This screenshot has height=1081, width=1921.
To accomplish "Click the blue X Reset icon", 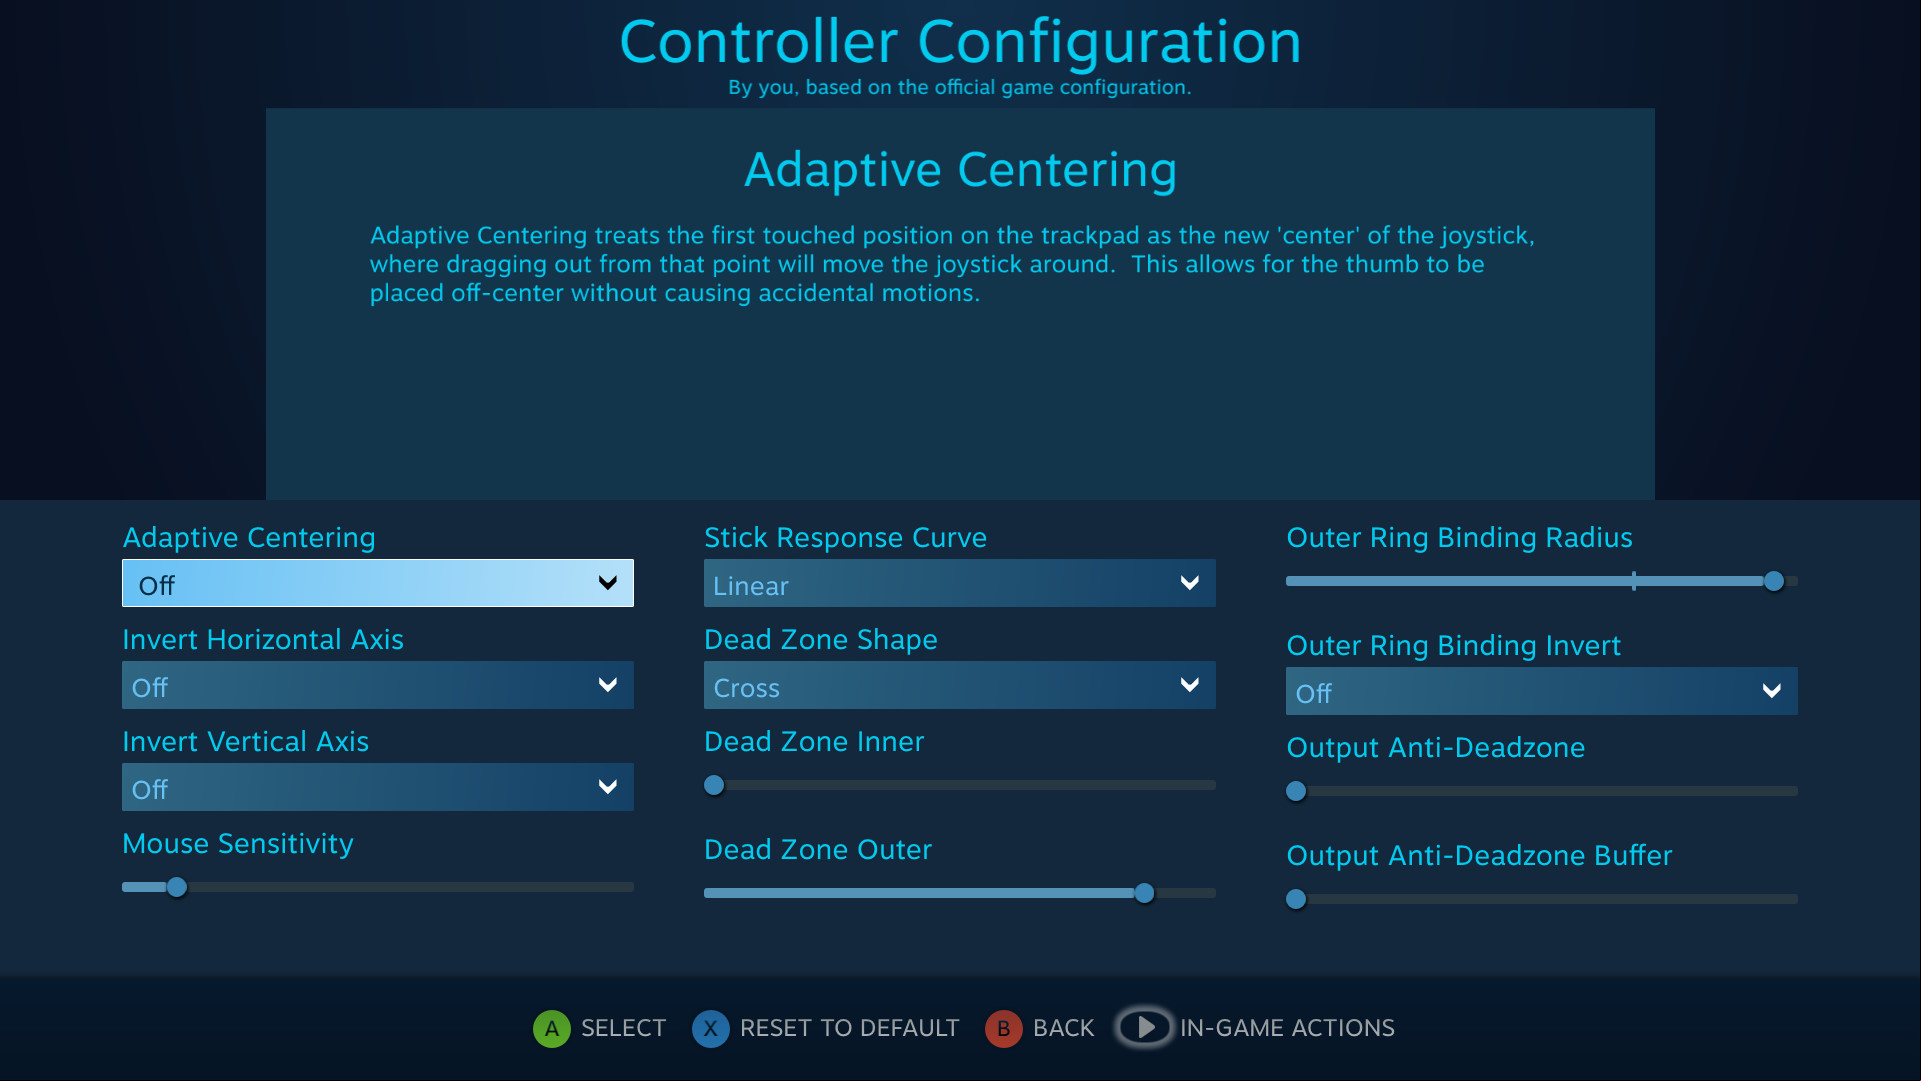I will [x=710, y=1028].
